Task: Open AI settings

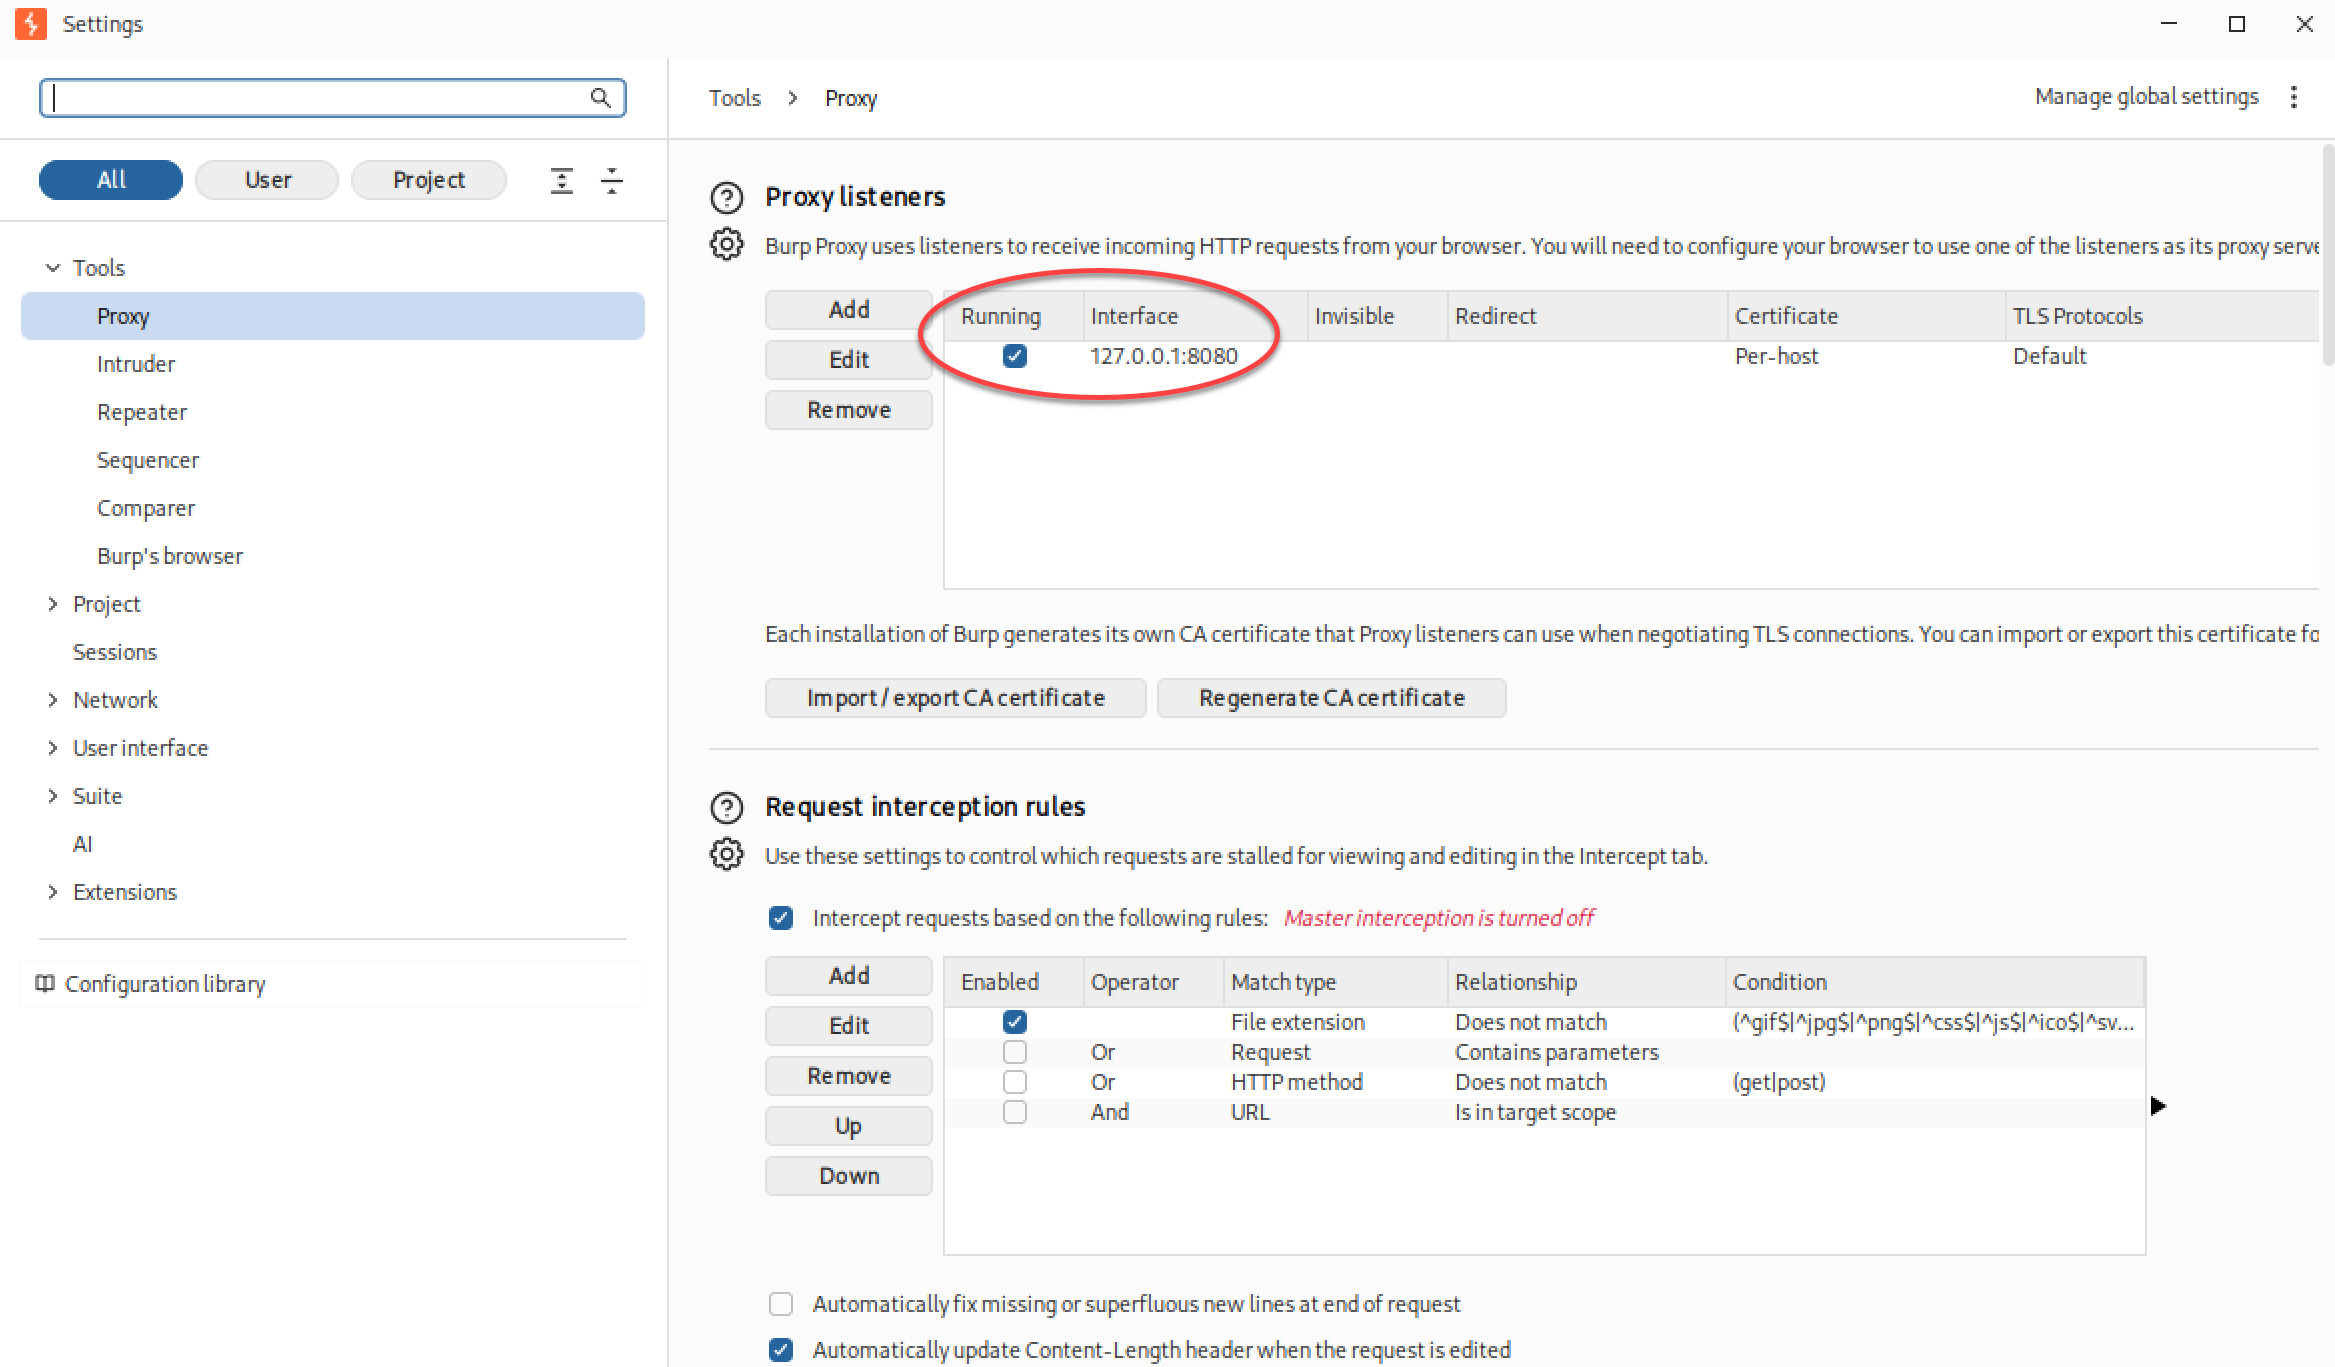Action: pos(83,844)
